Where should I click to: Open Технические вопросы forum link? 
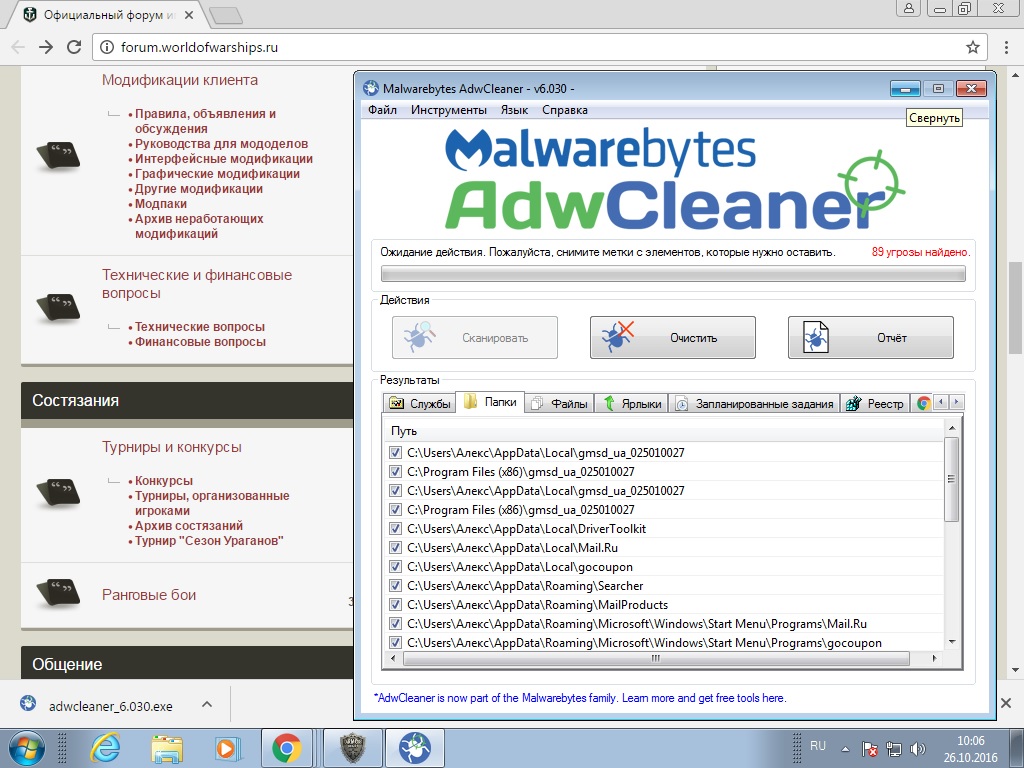200,327
